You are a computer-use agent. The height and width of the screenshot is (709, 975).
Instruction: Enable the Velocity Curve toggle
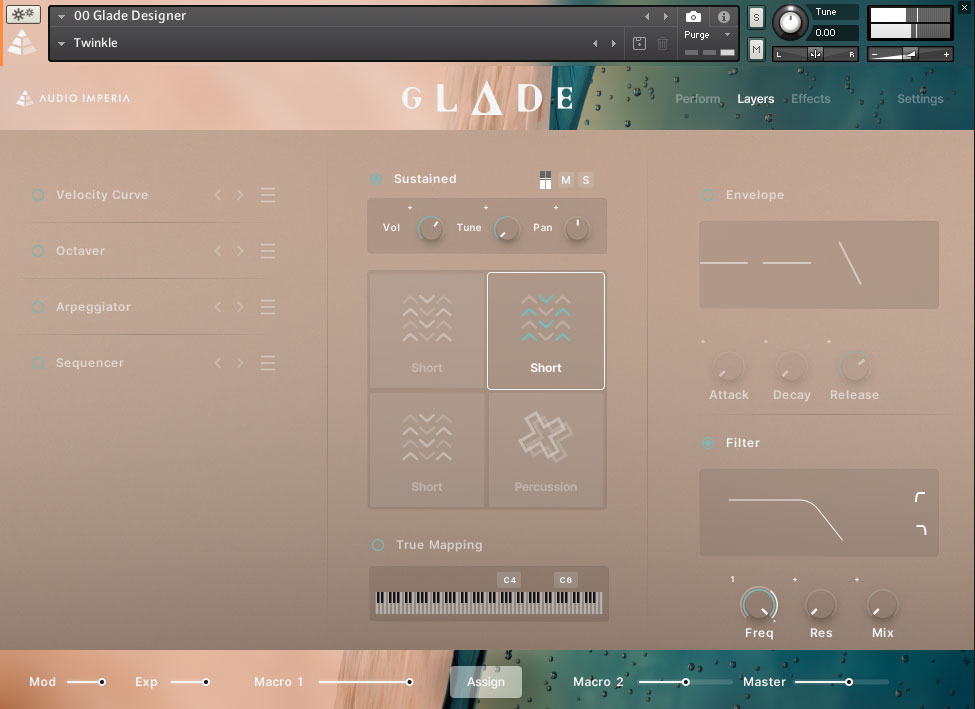pyautogui.click(x=38, y=195)
